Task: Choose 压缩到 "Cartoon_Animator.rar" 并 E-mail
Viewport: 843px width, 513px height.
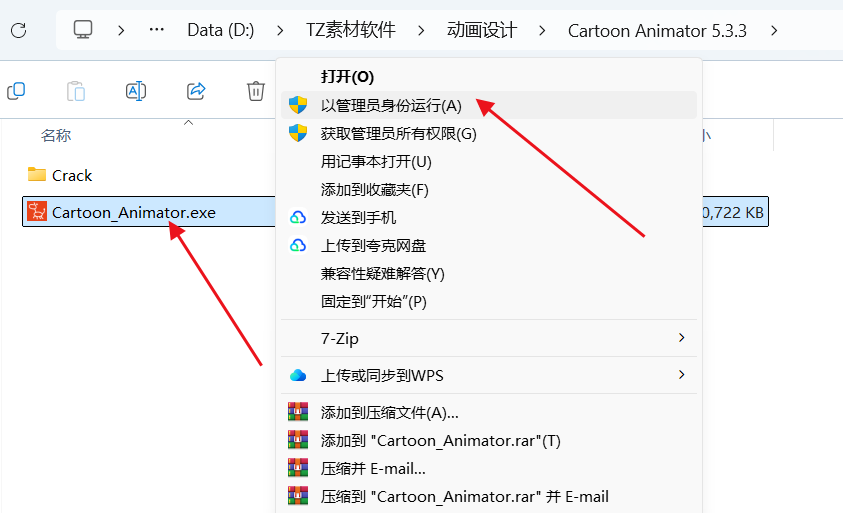Action: click(489, 496)
